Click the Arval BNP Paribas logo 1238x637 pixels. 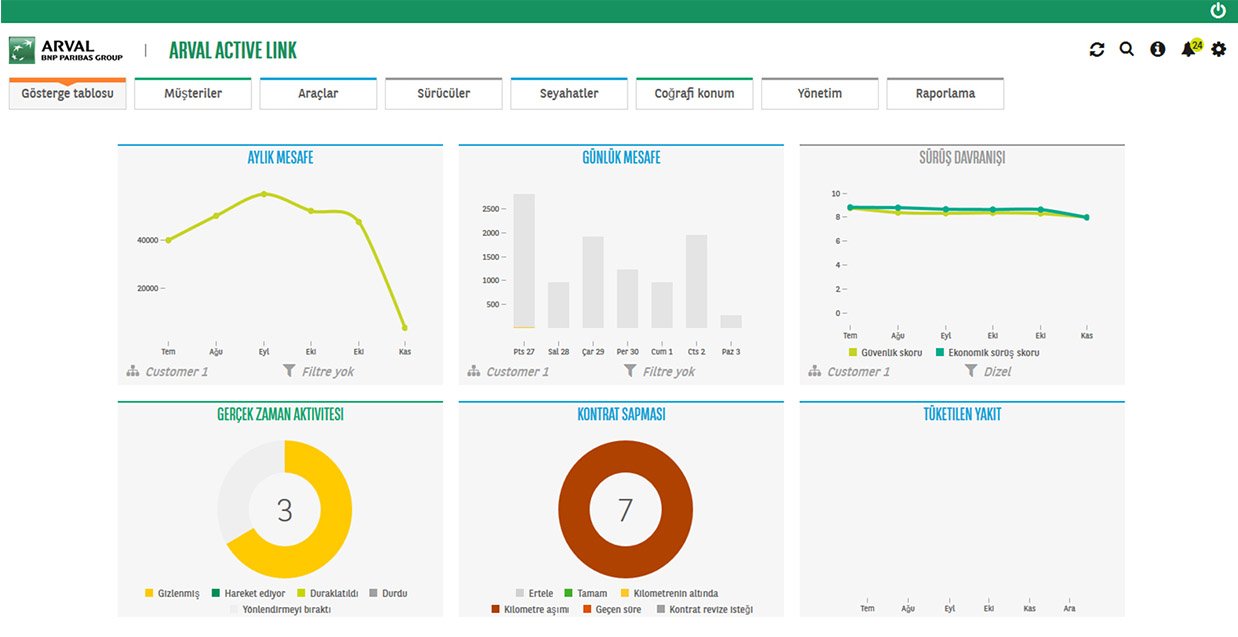click(66, 50)
